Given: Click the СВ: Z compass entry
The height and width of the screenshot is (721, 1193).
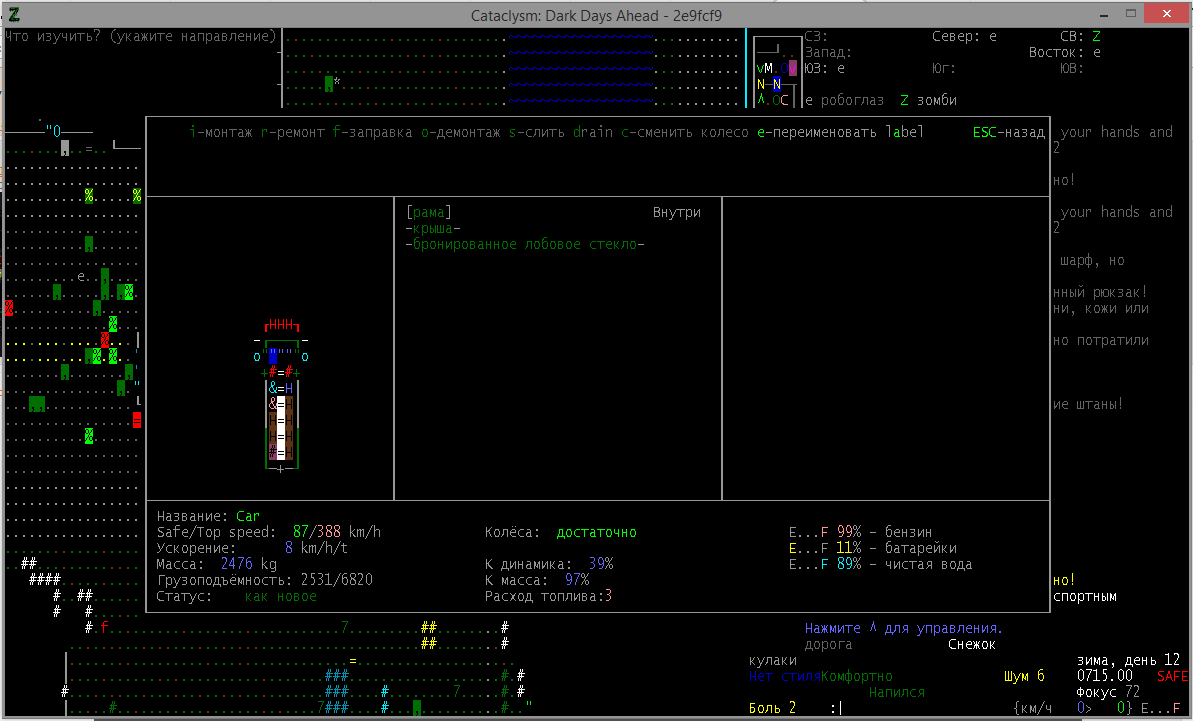Looking at the screenshot, I should 1080,37.
